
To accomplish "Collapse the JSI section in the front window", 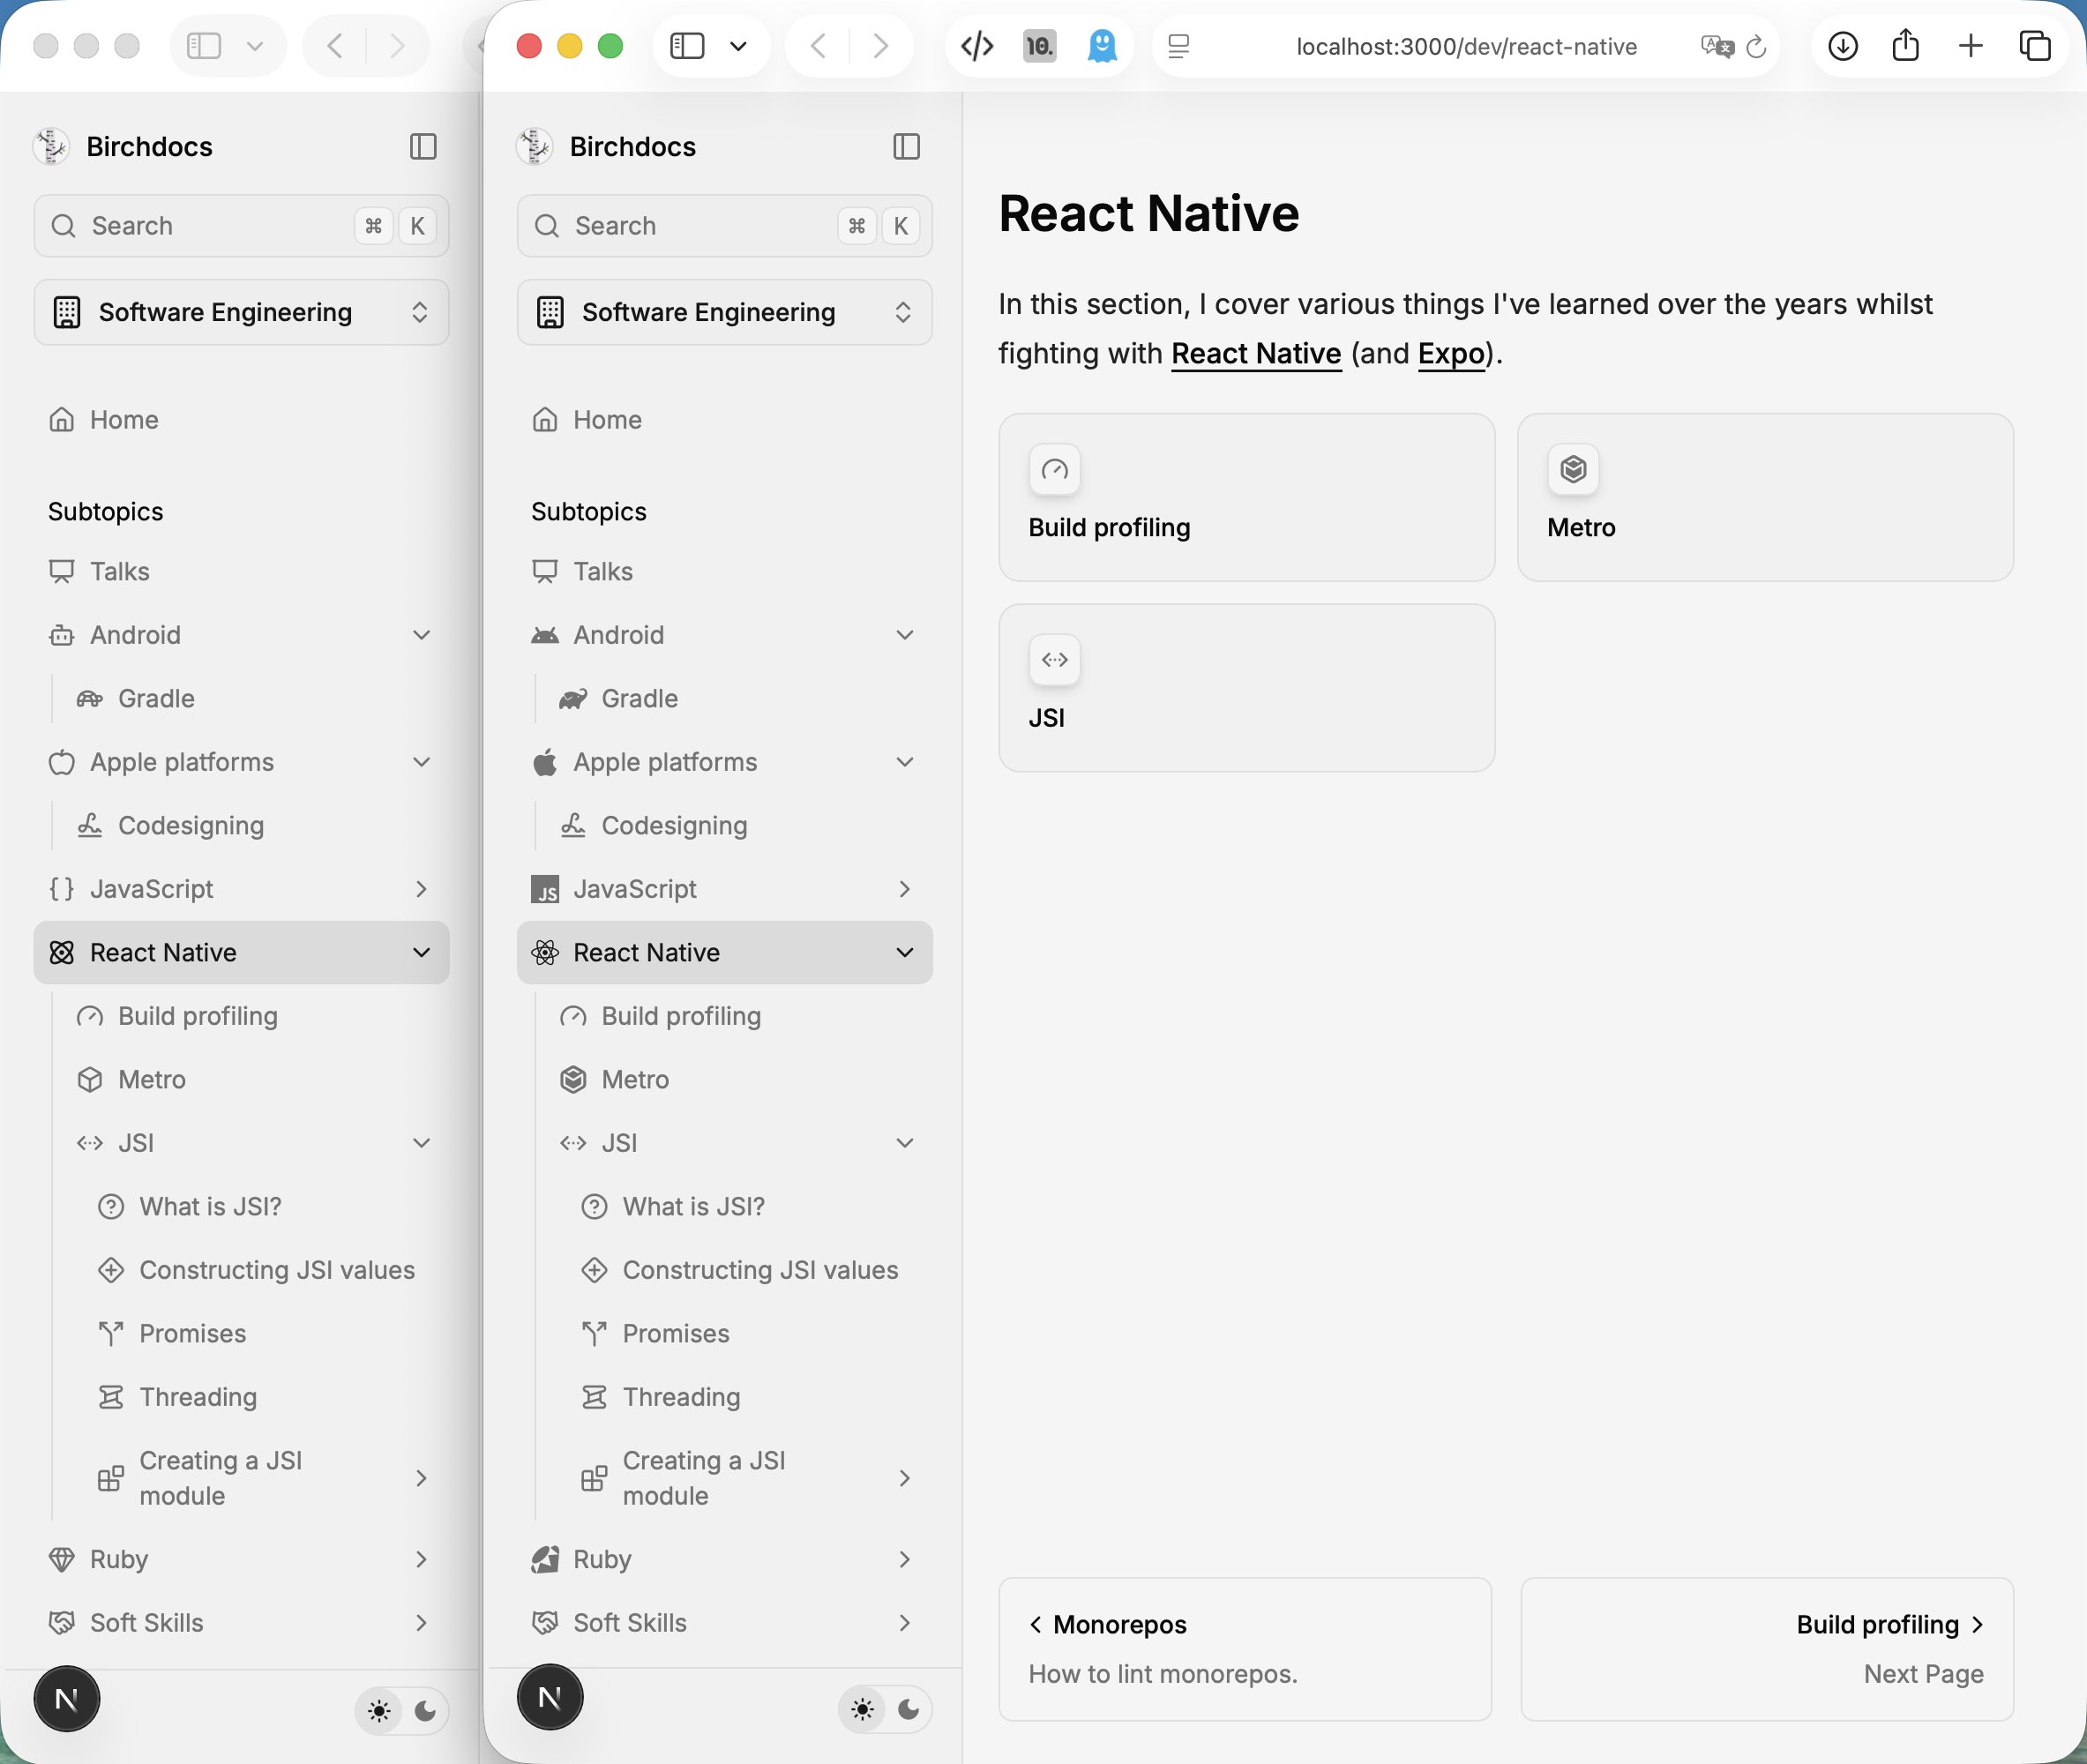I will pyautogui.click(x=905, y=1143).
